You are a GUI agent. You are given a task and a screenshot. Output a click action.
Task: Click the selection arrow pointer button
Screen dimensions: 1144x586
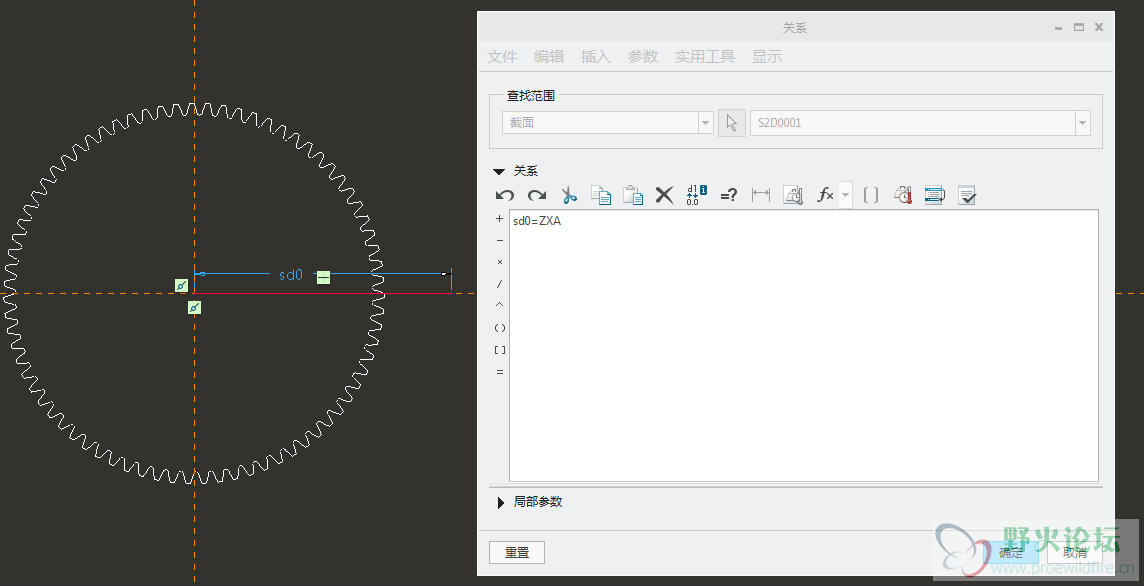[732, 123]
